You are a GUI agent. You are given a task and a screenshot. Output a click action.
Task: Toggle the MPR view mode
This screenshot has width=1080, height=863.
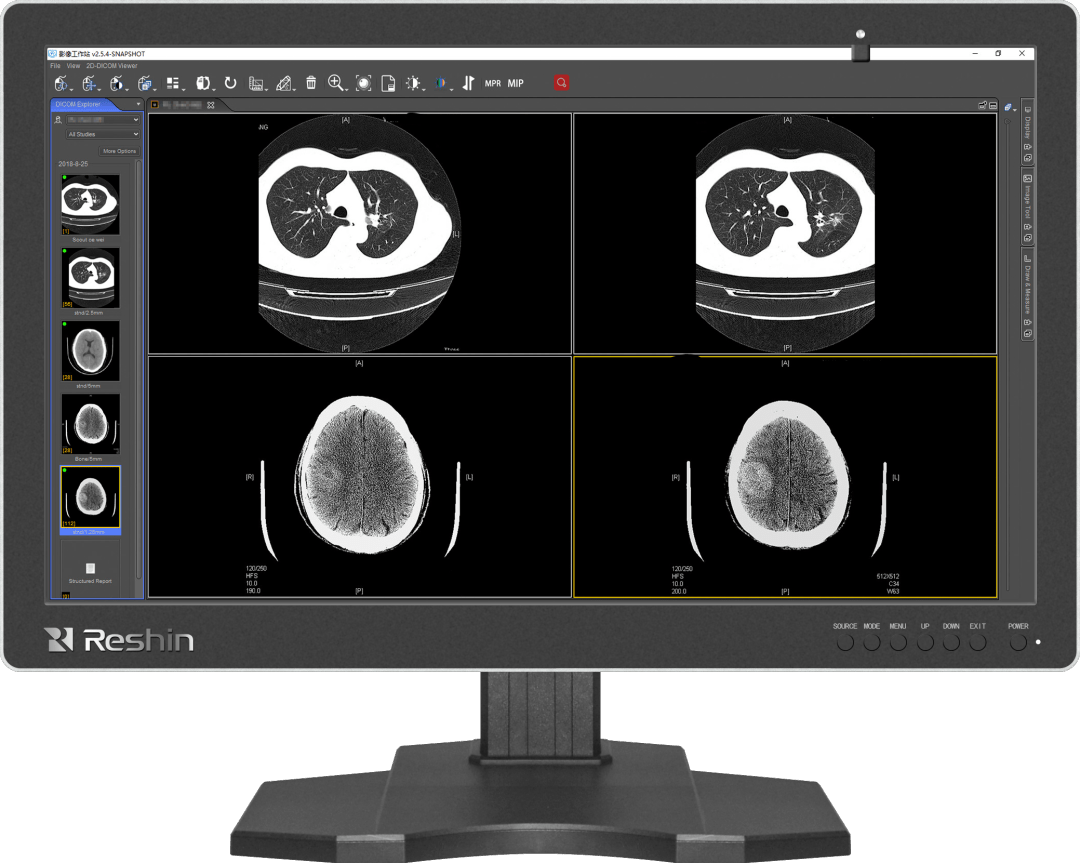point(493,84)
